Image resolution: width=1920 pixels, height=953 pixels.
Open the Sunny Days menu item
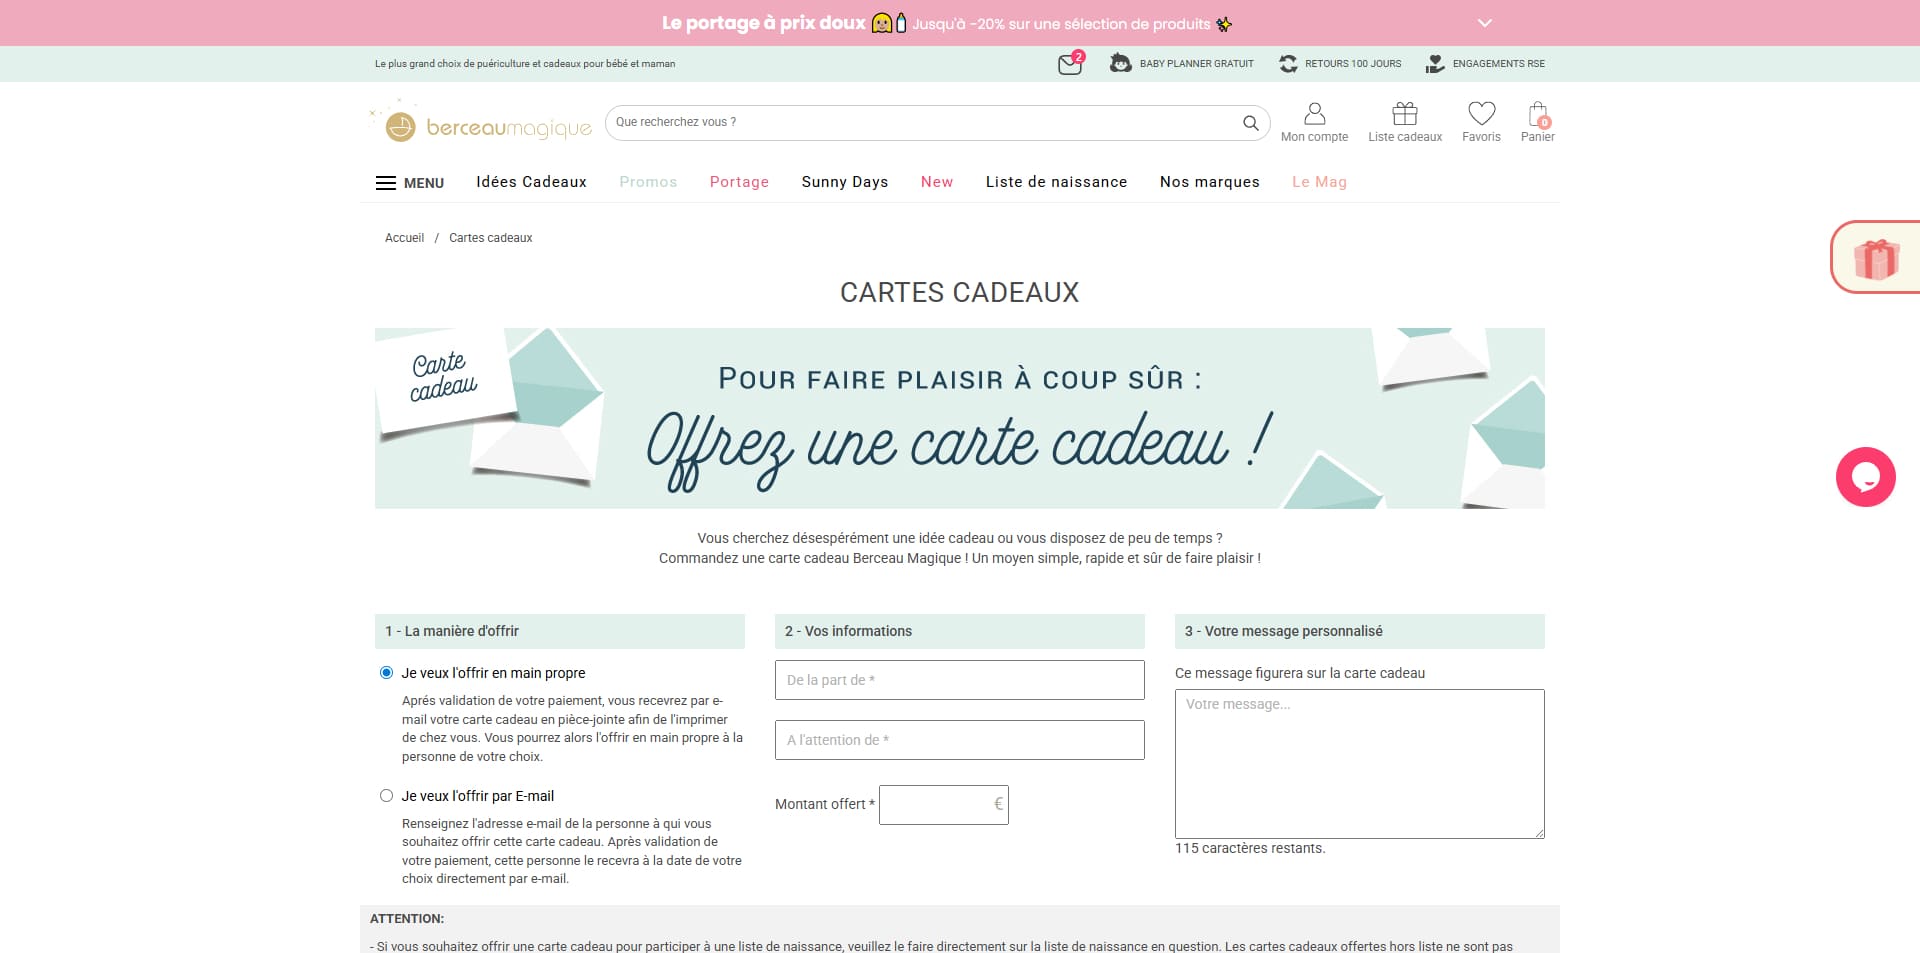click(845, 182)
